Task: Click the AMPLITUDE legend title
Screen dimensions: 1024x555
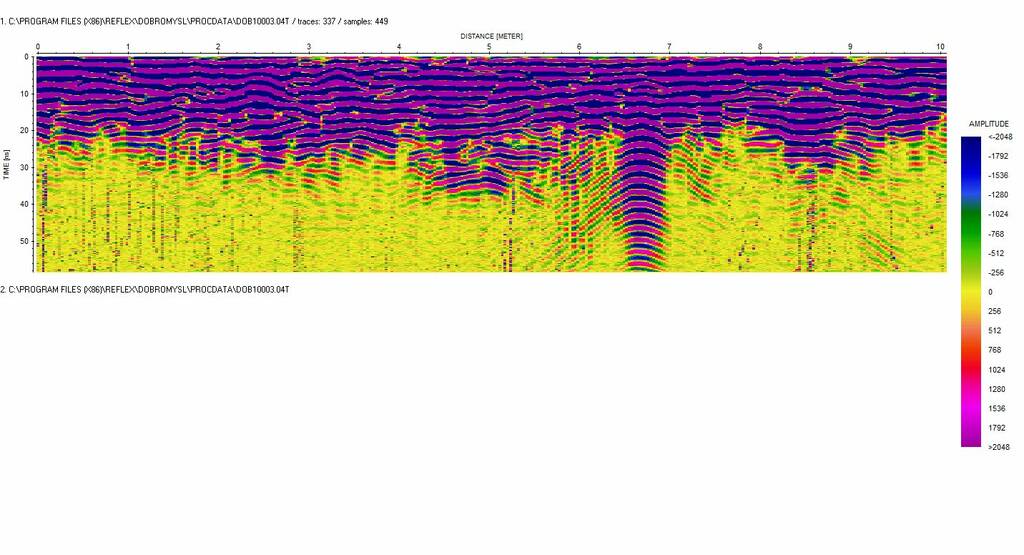Action: pyautogui.click(x=989, y=123)
